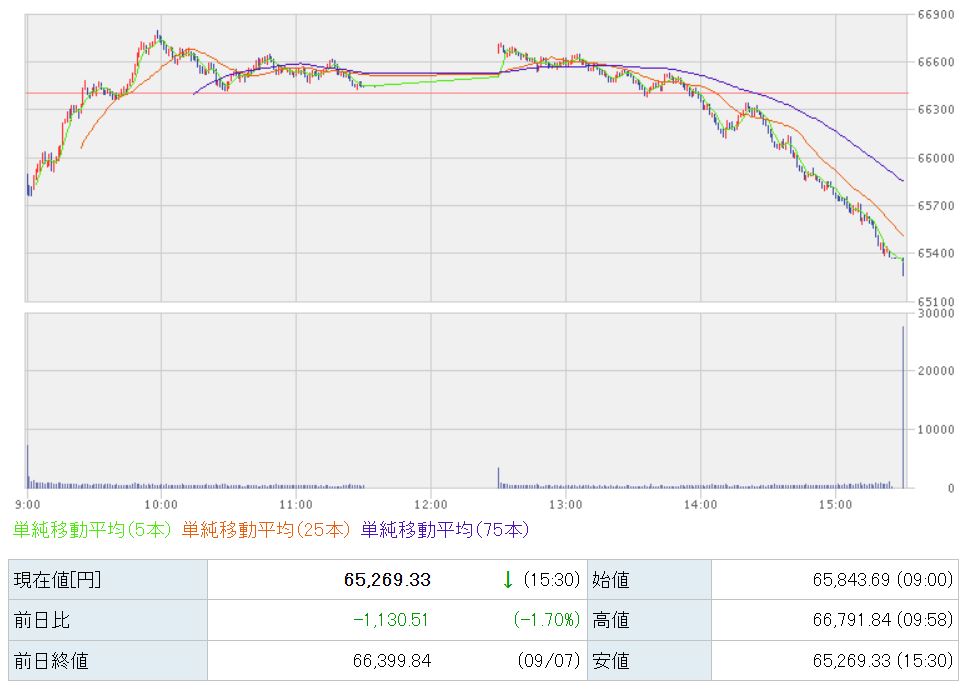The image size is (969, 691).
Task: Click the green down arrow beside 15:30
Action: point(507,580)
